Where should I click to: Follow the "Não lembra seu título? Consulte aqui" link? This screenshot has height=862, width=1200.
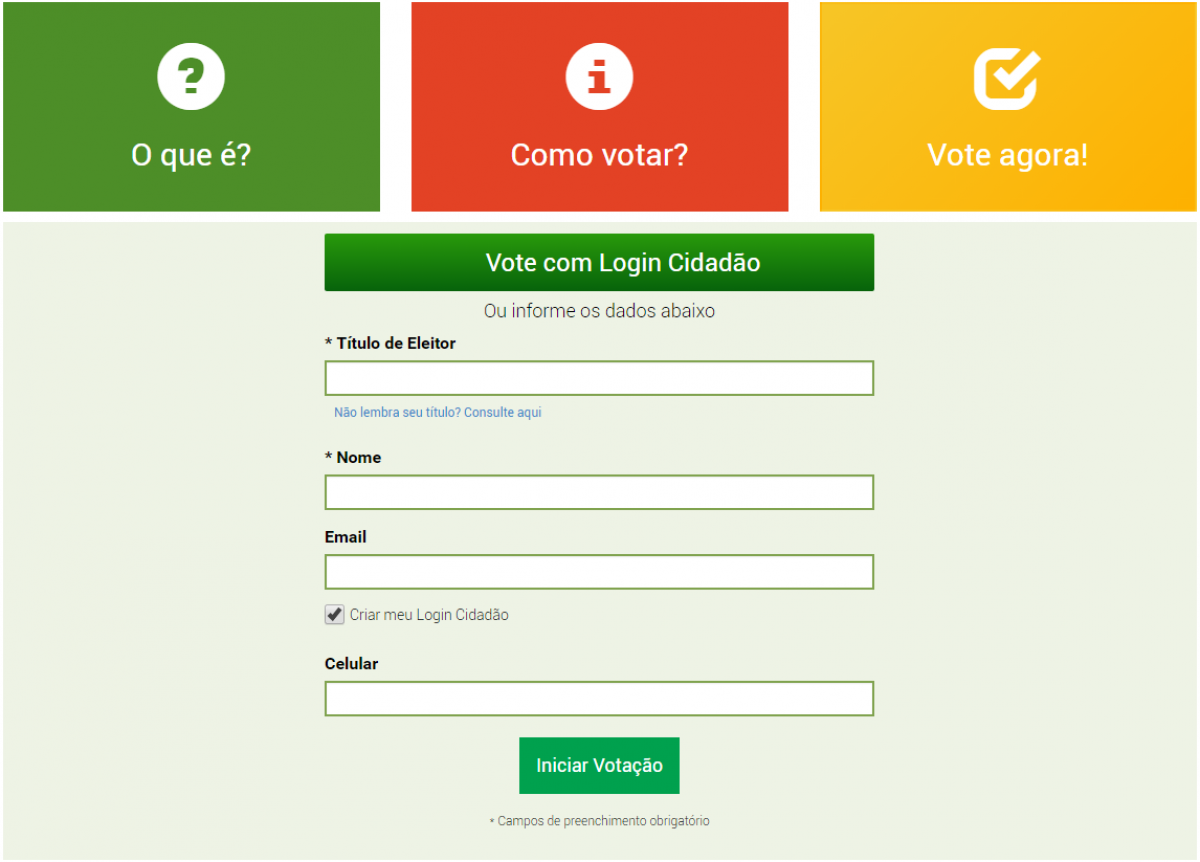coord(438,412)
